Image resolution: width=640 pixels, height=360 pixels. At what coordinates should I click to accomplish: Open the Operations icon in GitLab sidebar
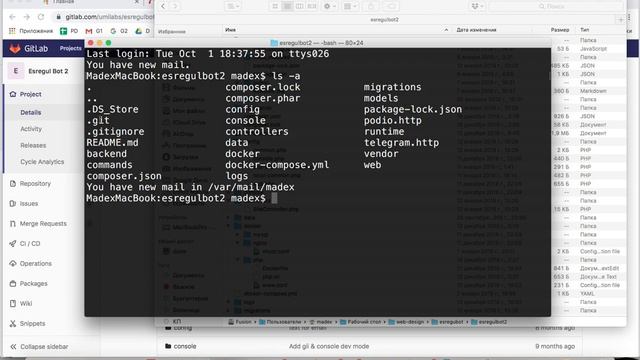pyautogui.click(x=13, y=264)
